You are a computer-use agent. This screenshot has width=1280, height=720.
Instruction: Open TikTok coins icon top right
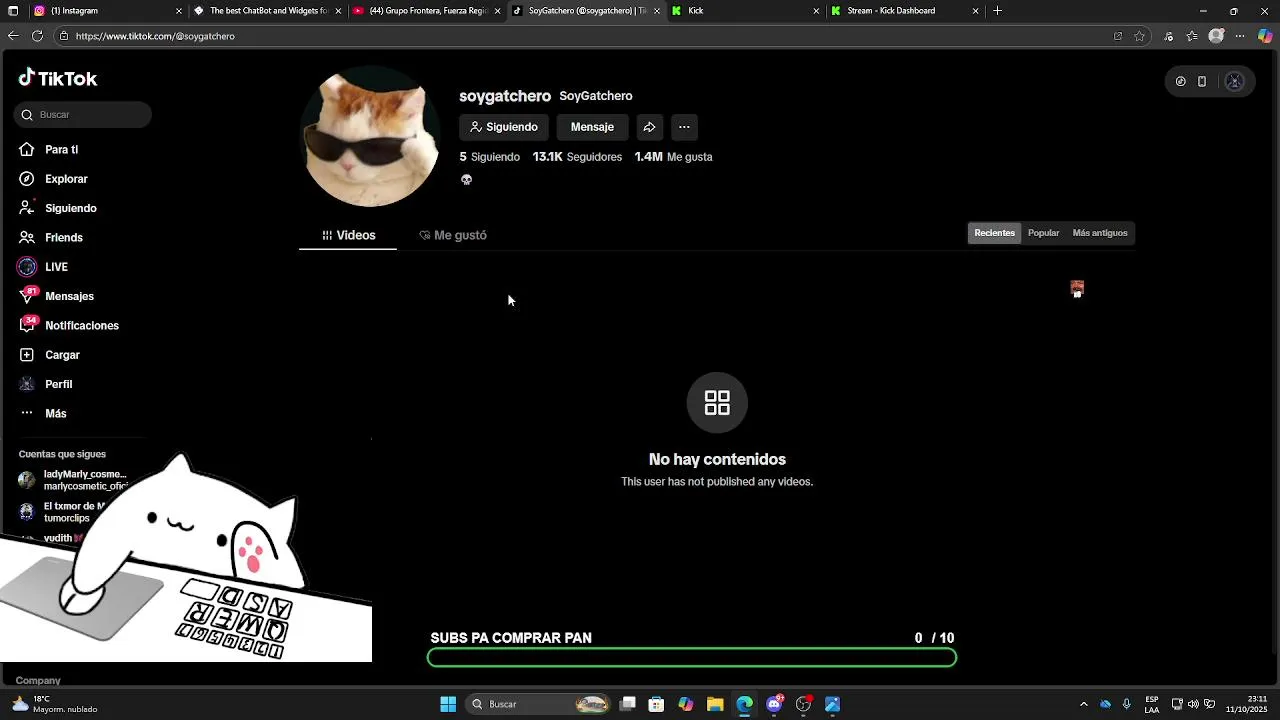[x=1180, y=82]
